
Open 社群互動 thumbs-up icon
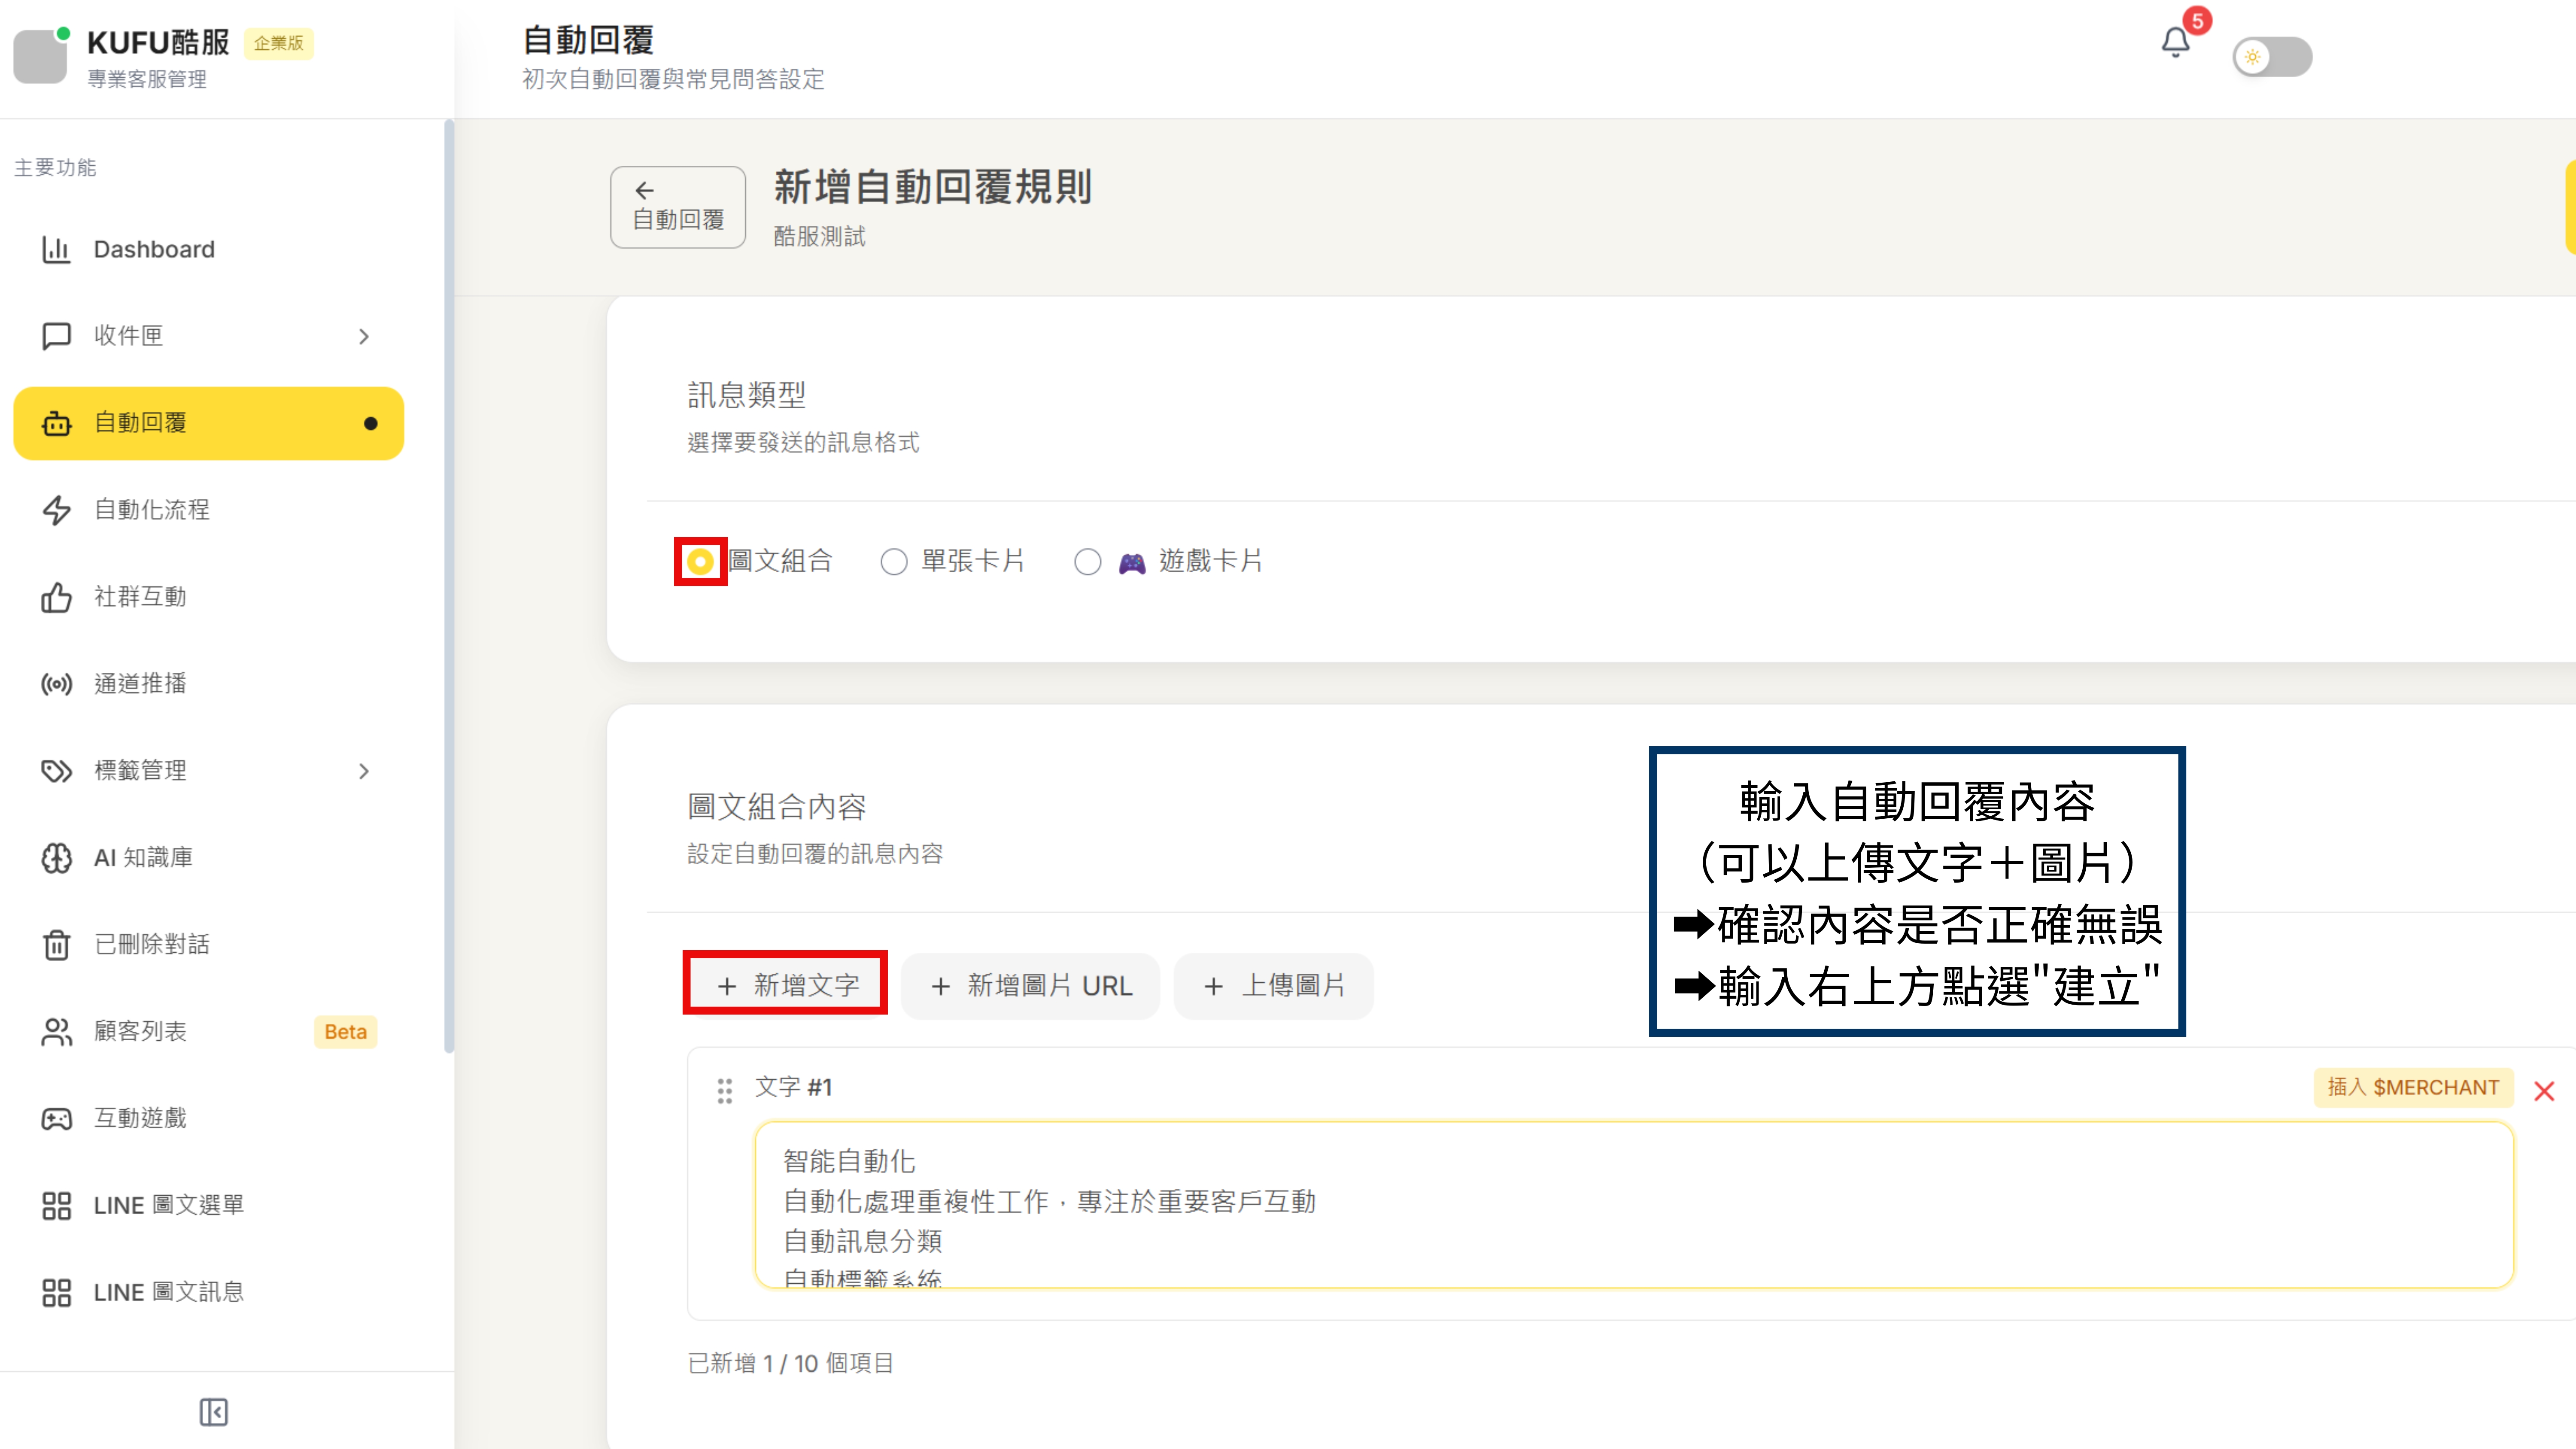(x=56, y=597)
